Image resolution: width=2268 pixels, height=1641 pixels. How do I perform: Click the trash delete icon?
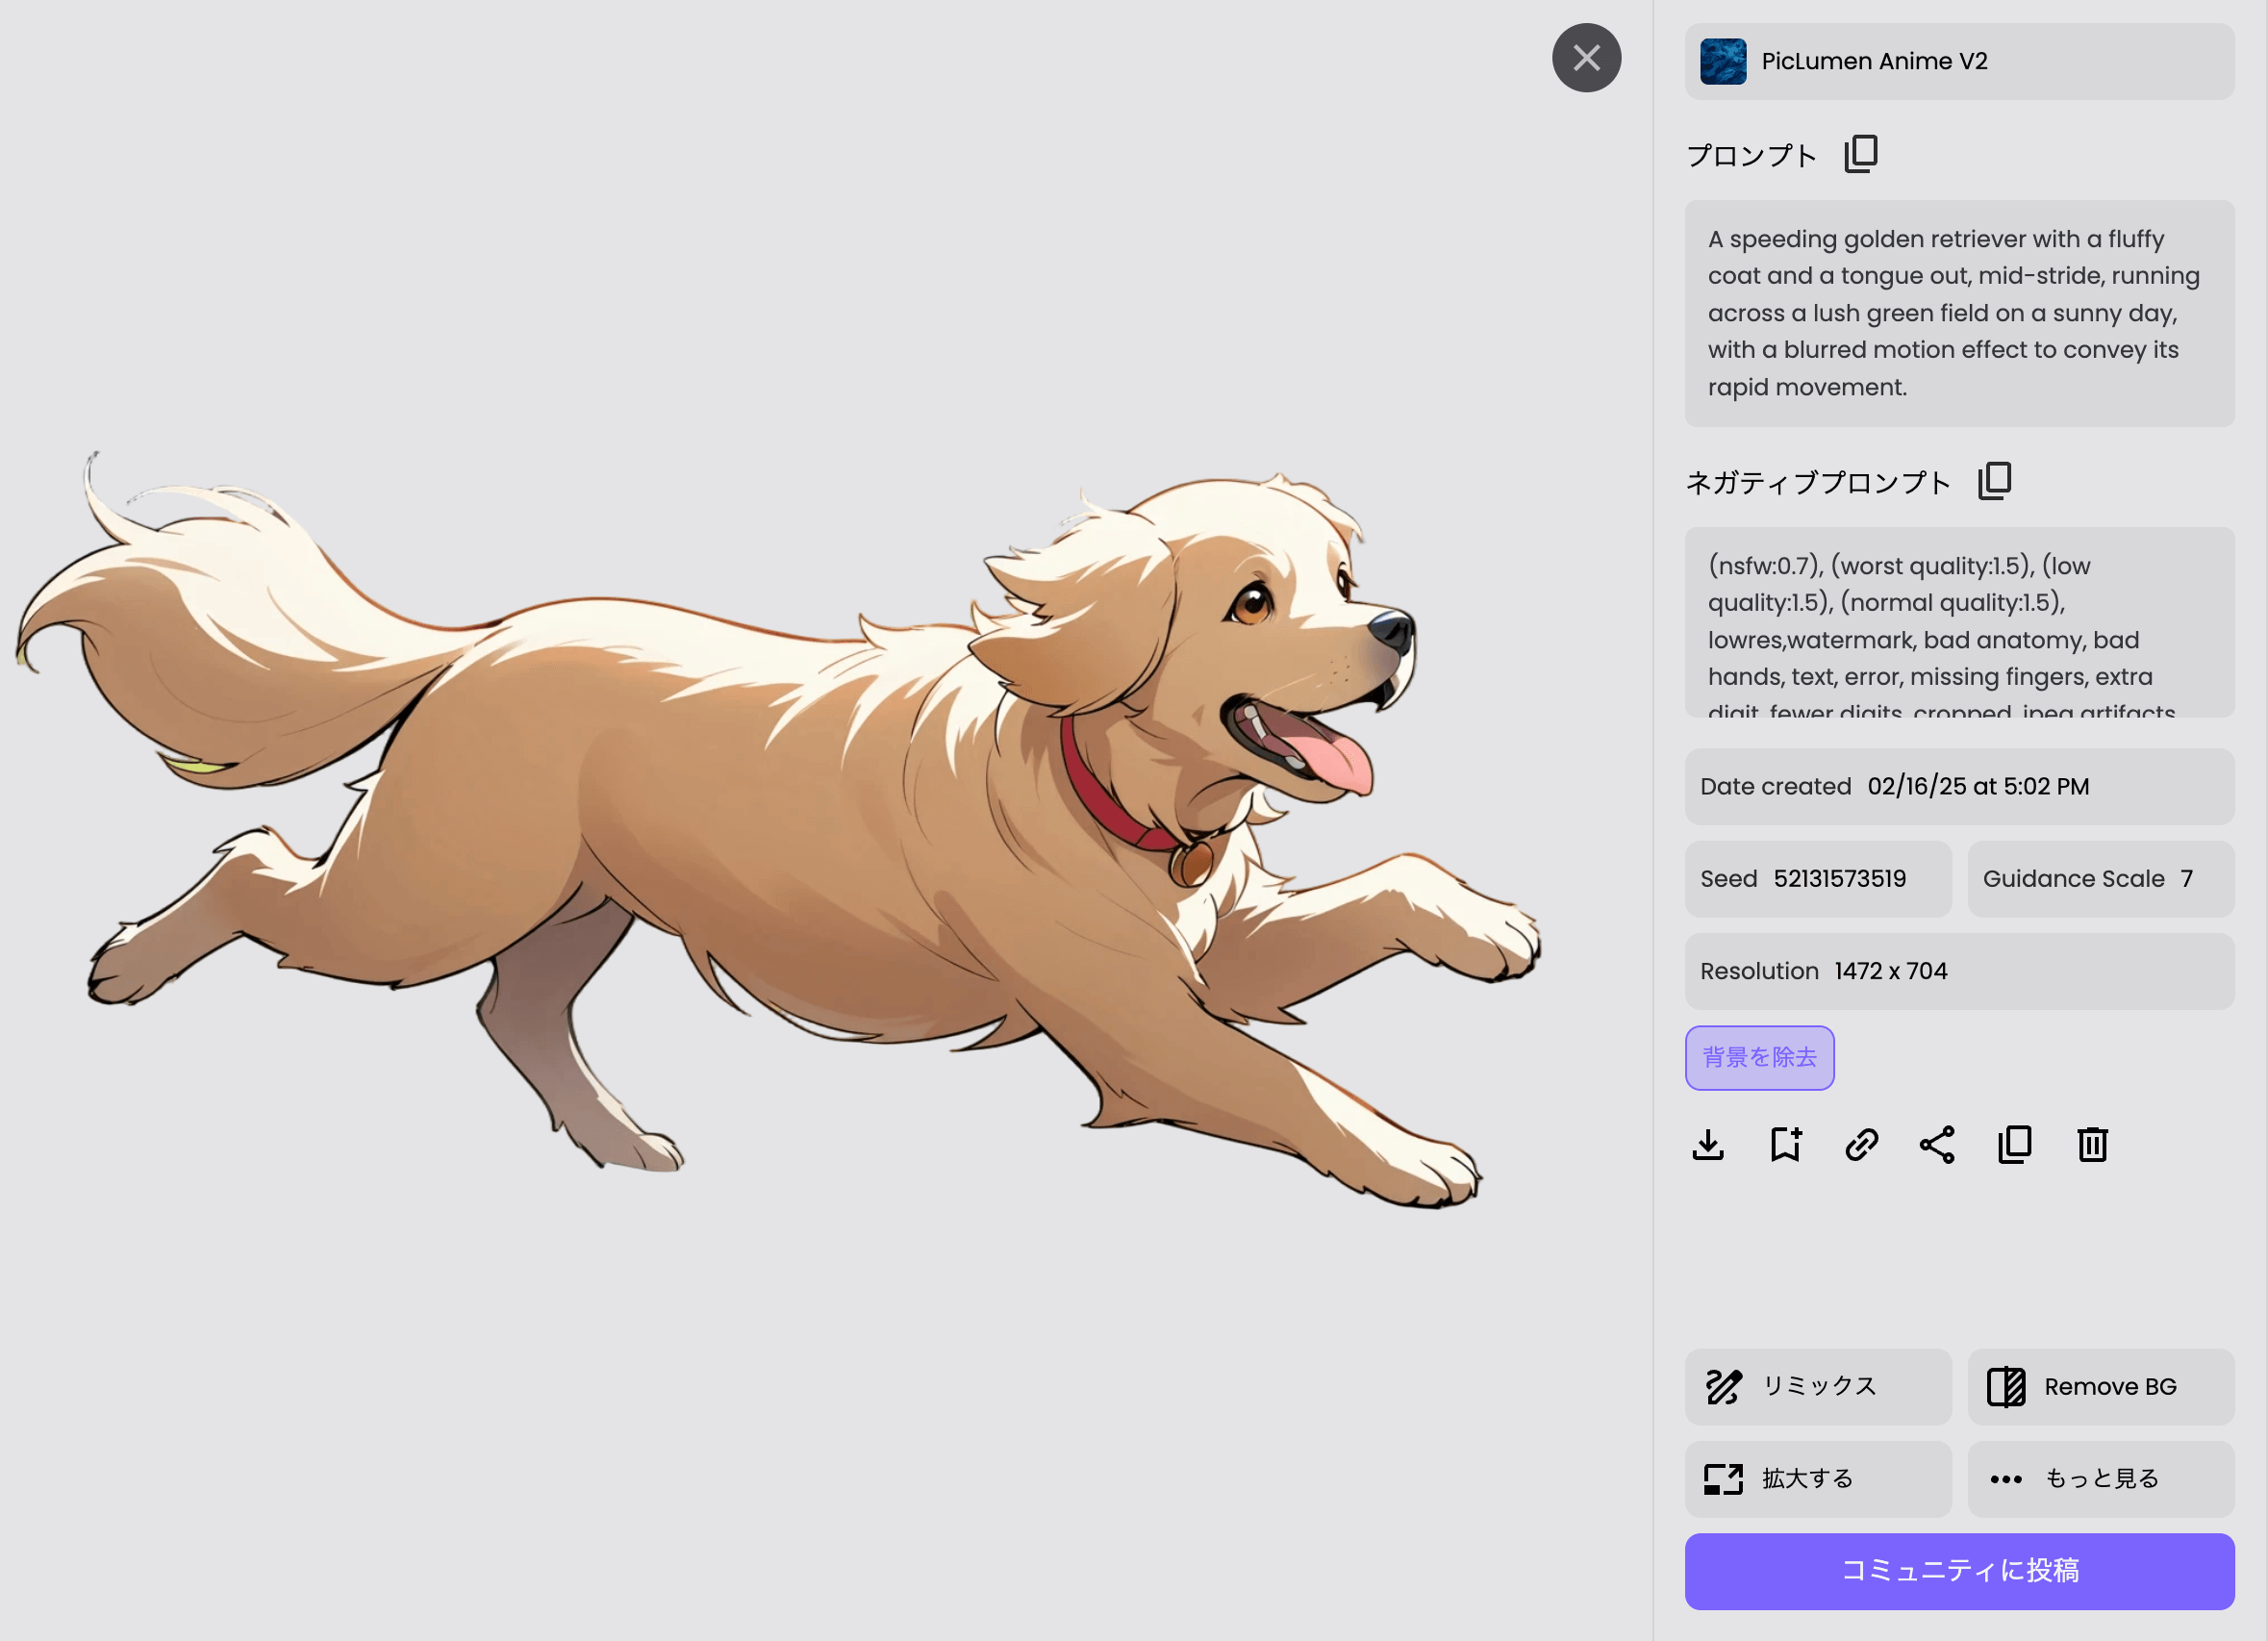[x=2092, y=1144]
